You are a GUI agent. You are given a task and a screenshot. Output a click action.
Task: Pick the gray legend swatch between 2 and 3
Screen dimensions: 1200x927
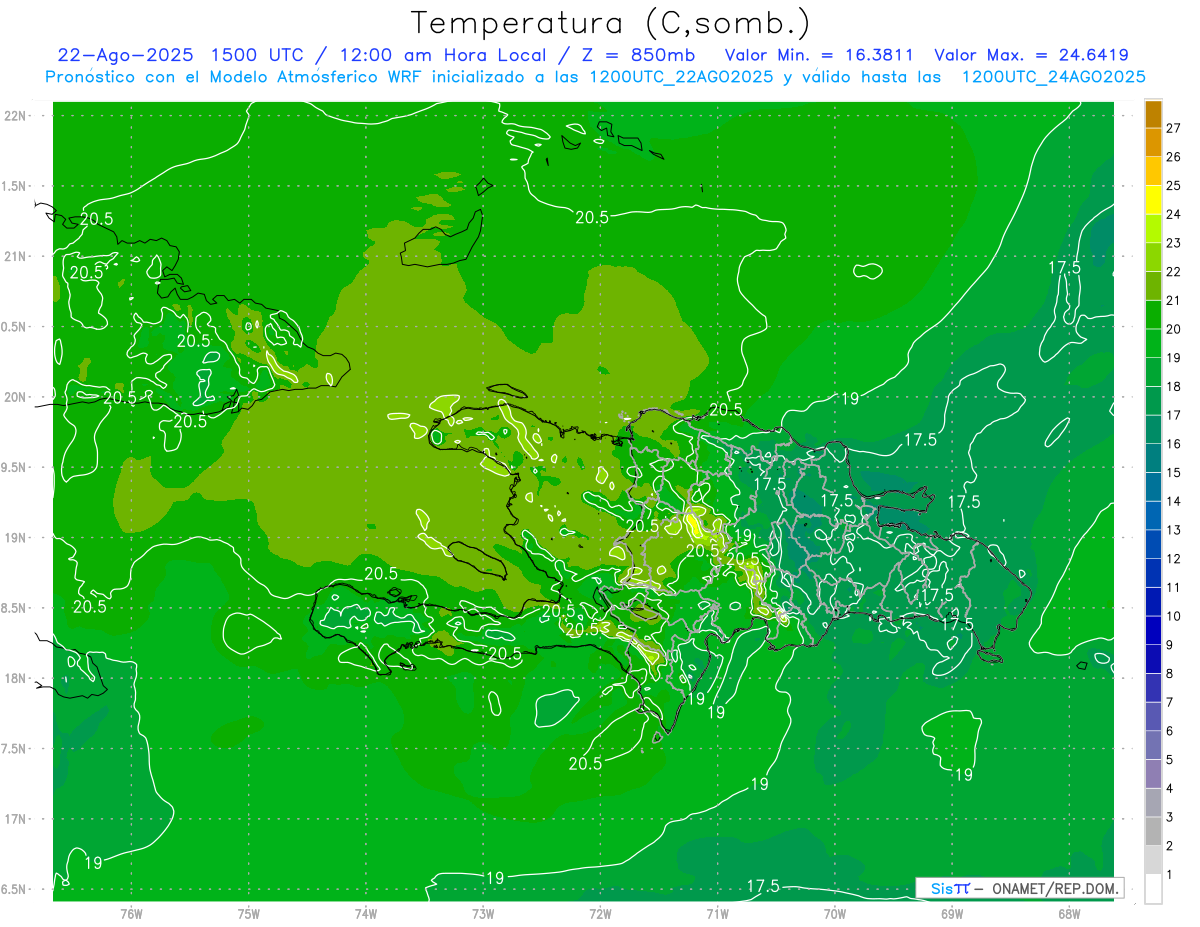click(1153, 831)
